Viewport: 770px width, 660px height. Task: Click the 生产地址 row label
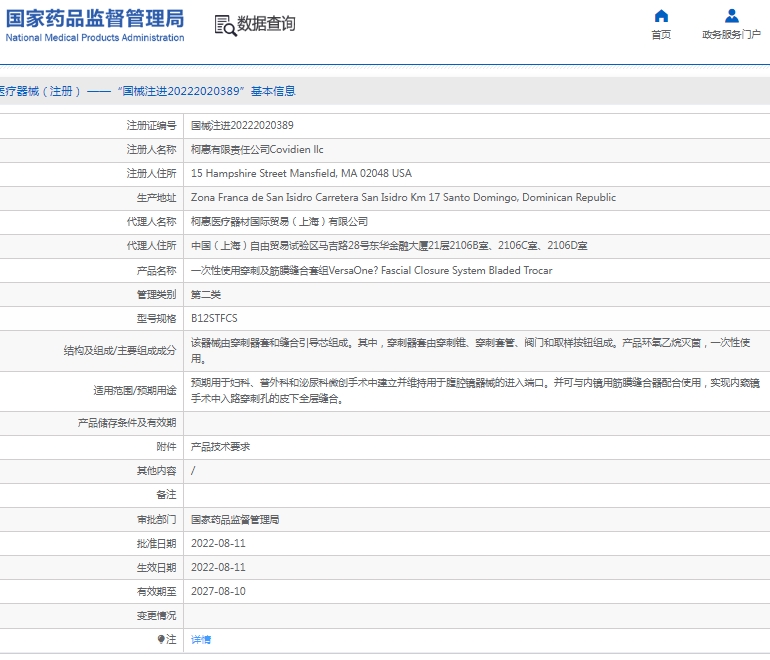point(156,197)
